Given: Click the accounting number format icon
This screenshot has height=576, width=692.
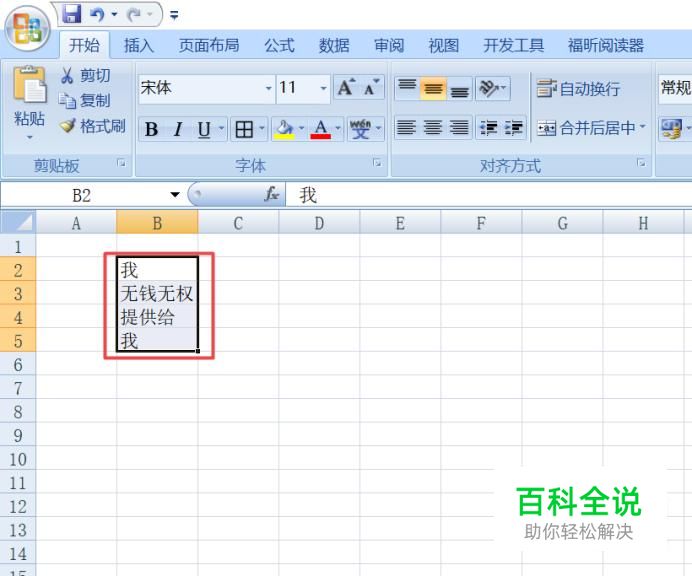Looking at the screenshot, I should click(x=671, y=129).
